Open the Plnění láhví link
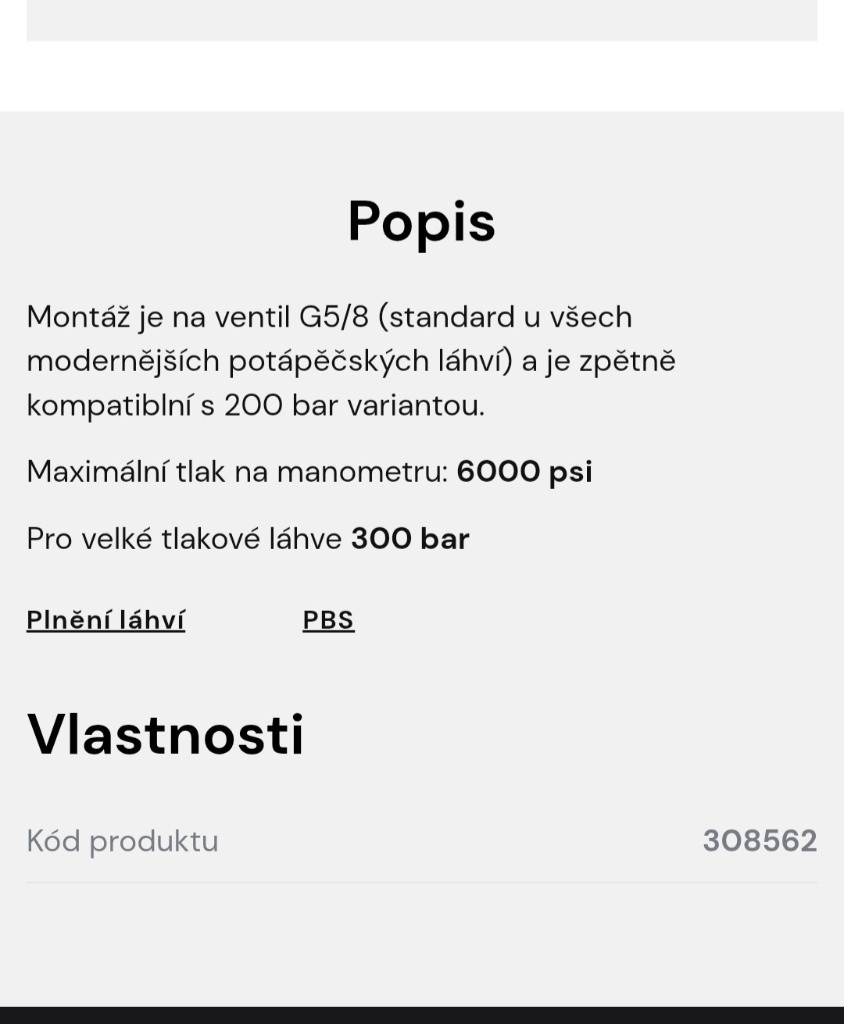The height and width of the screenshot is (1024, 844). 105,620
